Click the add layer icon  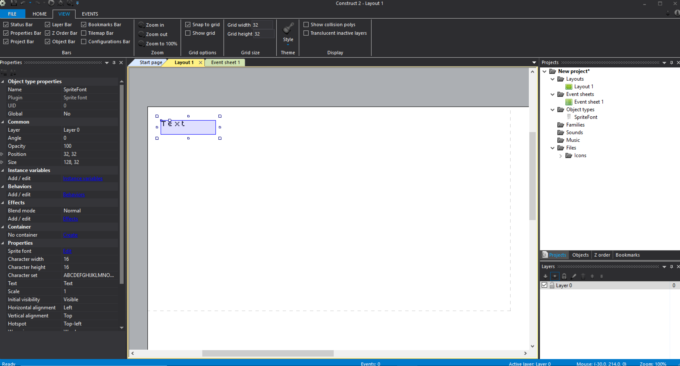click(x=546, y=276)
